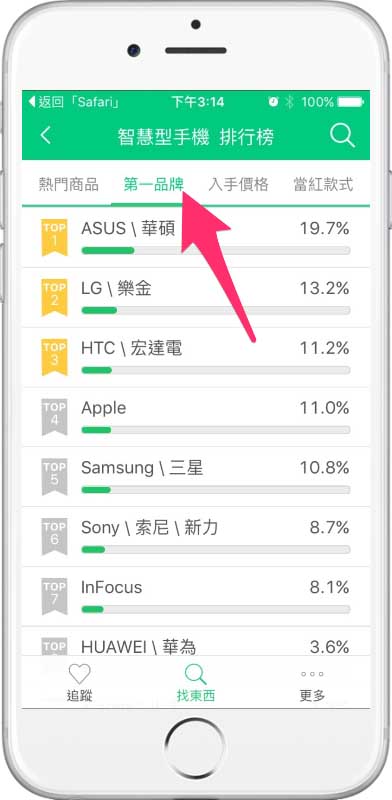Select the 第一品牌 tab
Screen dimensions: 392x800
click(154, 184)
